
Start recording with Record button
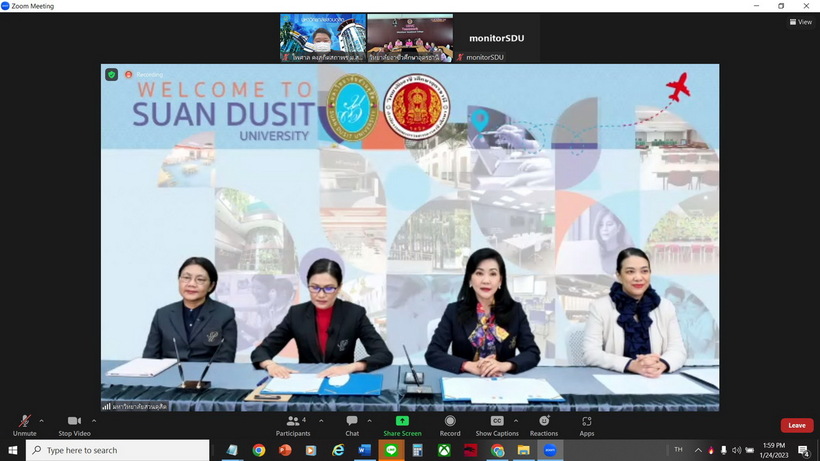(x=450, y=425)
